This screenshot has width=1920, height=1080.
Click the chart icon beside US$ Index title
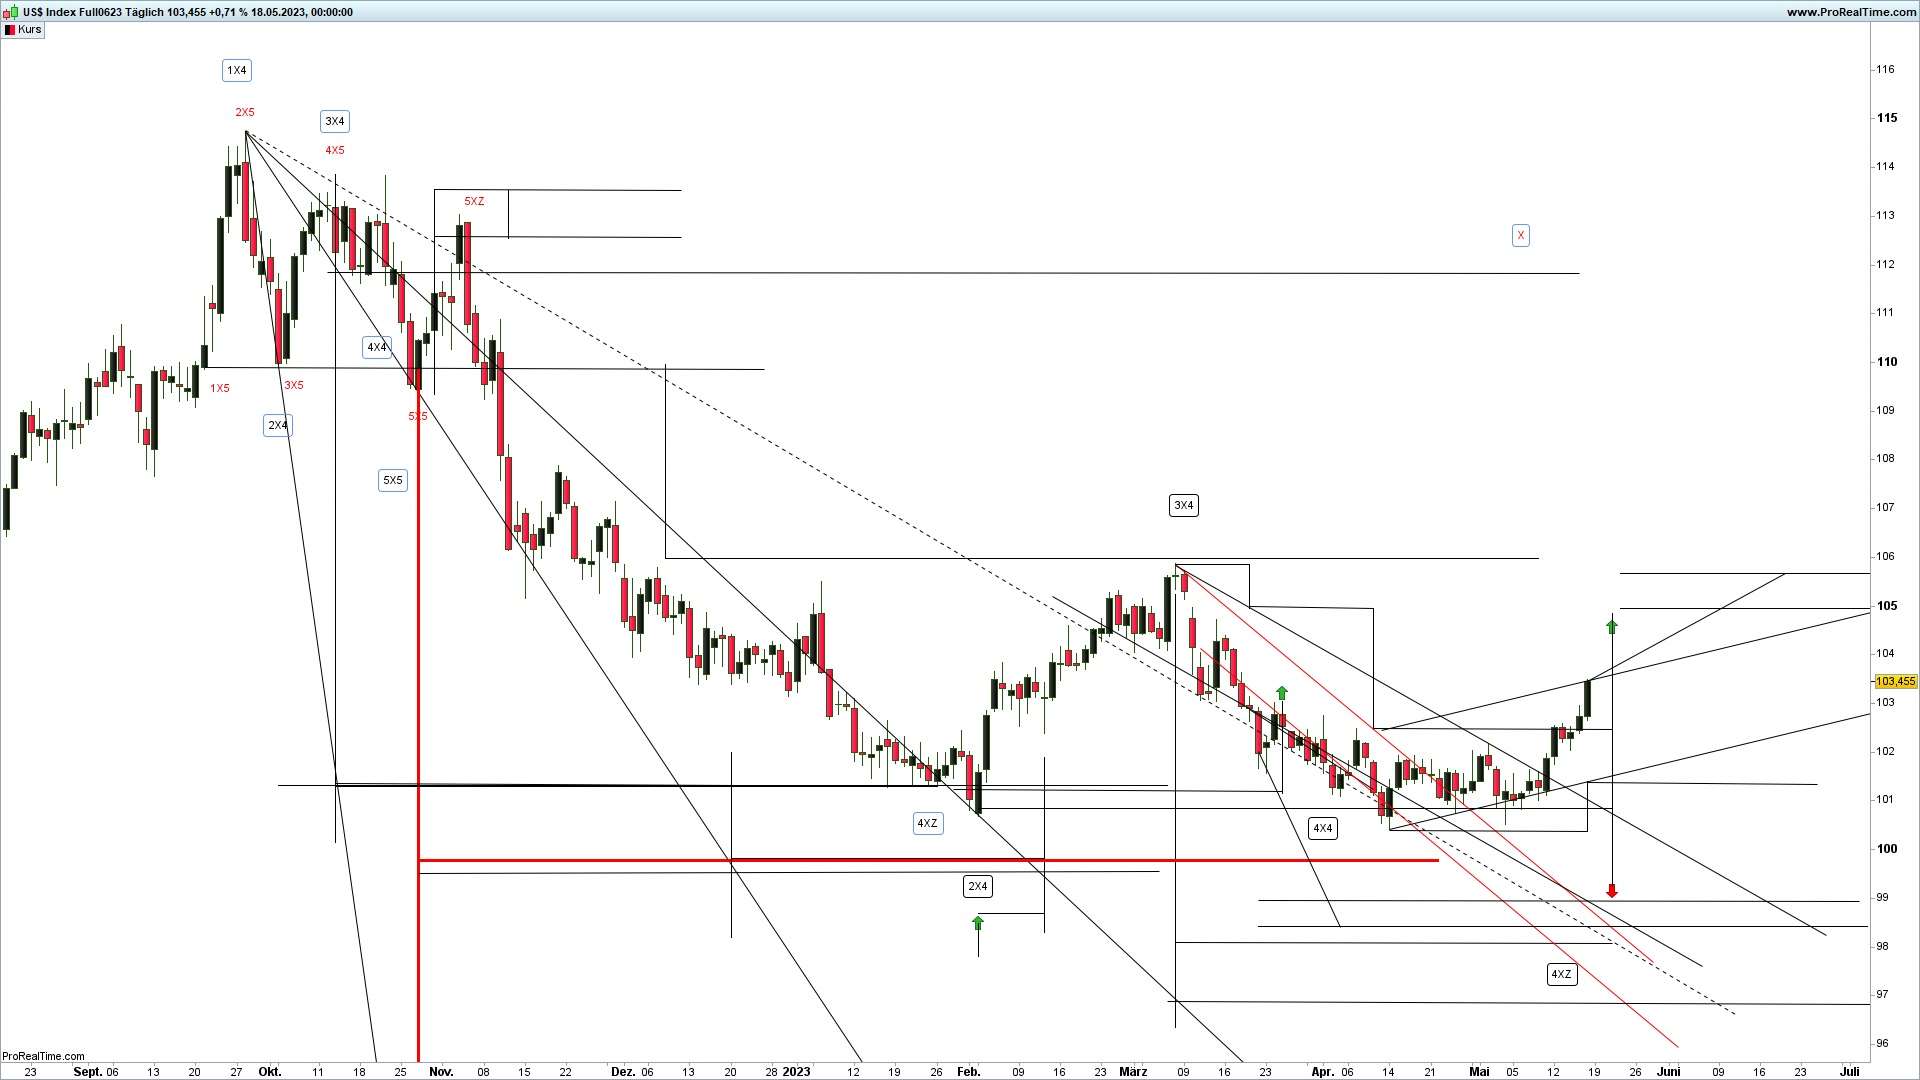pos(10,12)
